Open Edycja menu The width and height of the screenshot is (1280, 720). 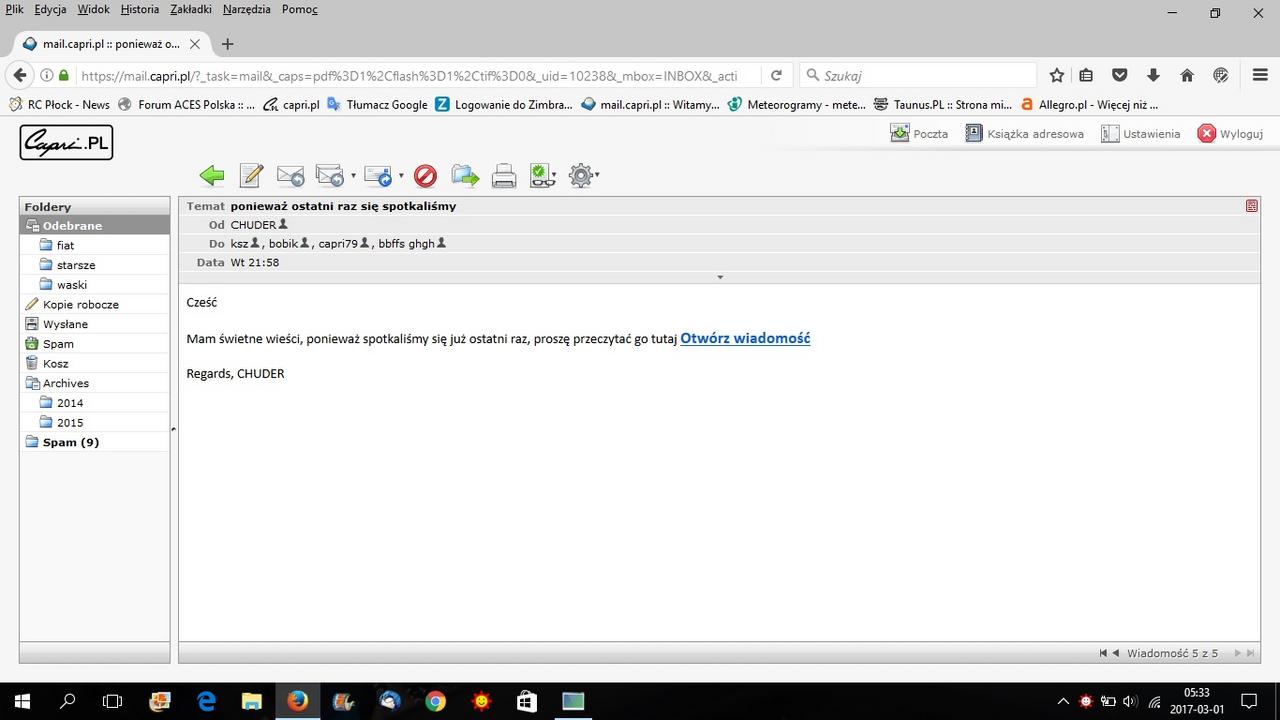(x=50, y=9)
